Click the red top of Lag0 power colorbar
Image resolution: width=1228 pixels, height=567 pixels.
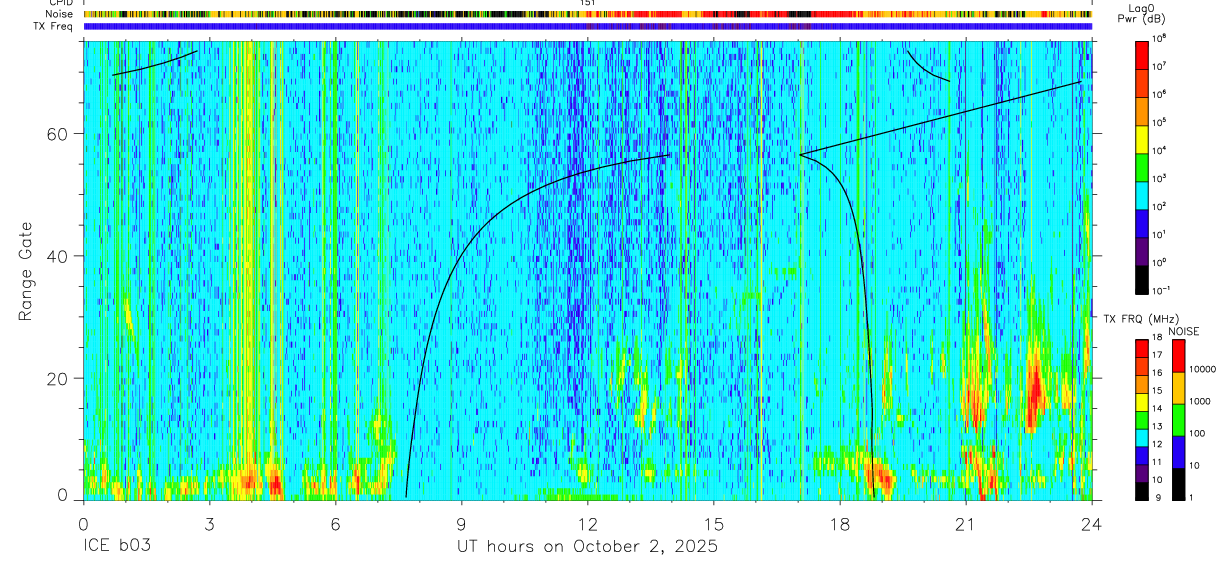pos(1142,54)
